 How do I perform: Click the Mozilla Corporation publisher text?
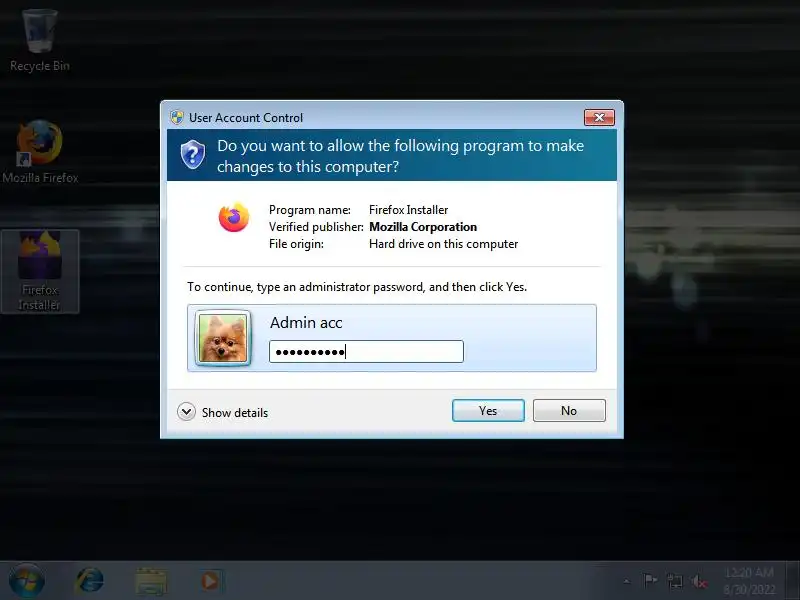423,227
